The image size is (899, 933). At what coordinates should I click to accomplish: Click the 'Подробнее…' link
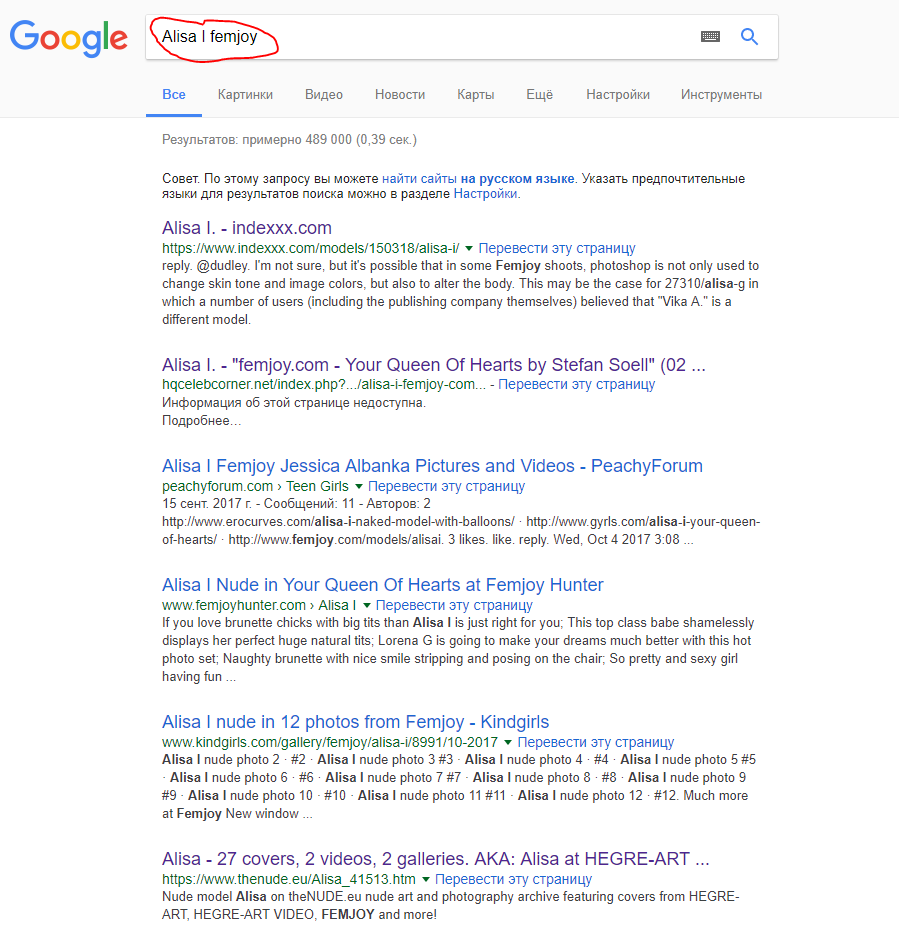[x=201, y=421]
